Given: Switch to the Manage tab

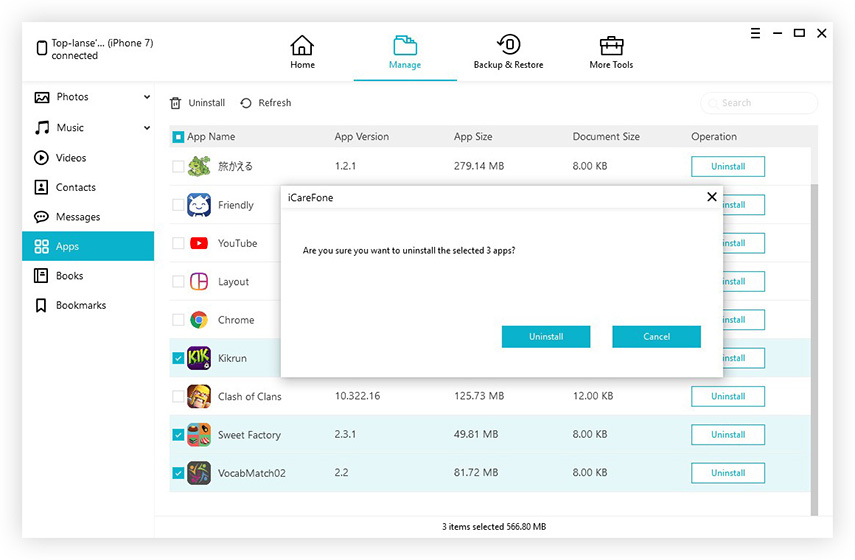Looking at the screenshot, I should coord(405,52).
